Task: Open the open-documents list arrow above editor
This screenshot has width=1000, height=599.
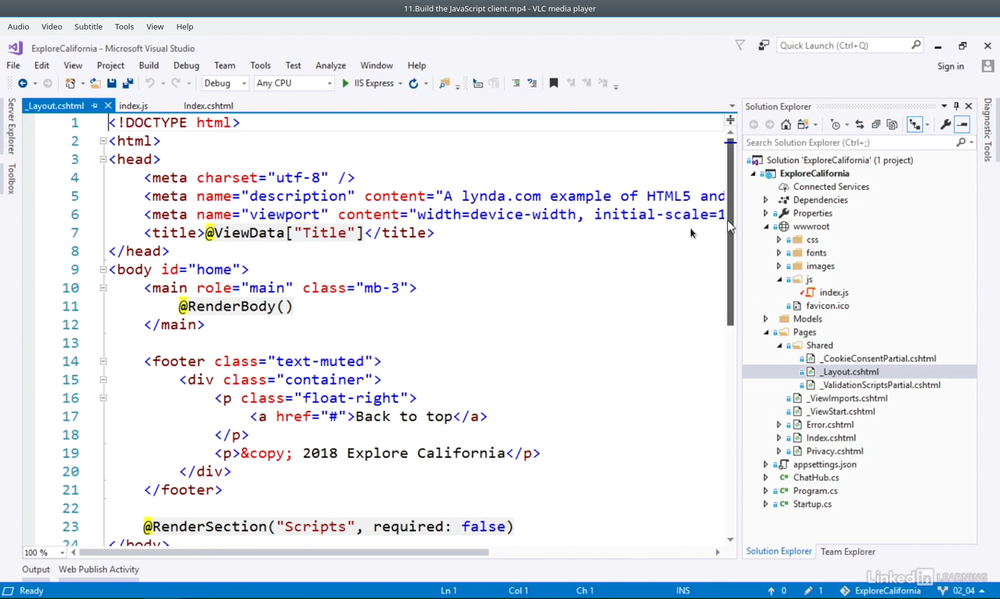Action: point(732,106)
